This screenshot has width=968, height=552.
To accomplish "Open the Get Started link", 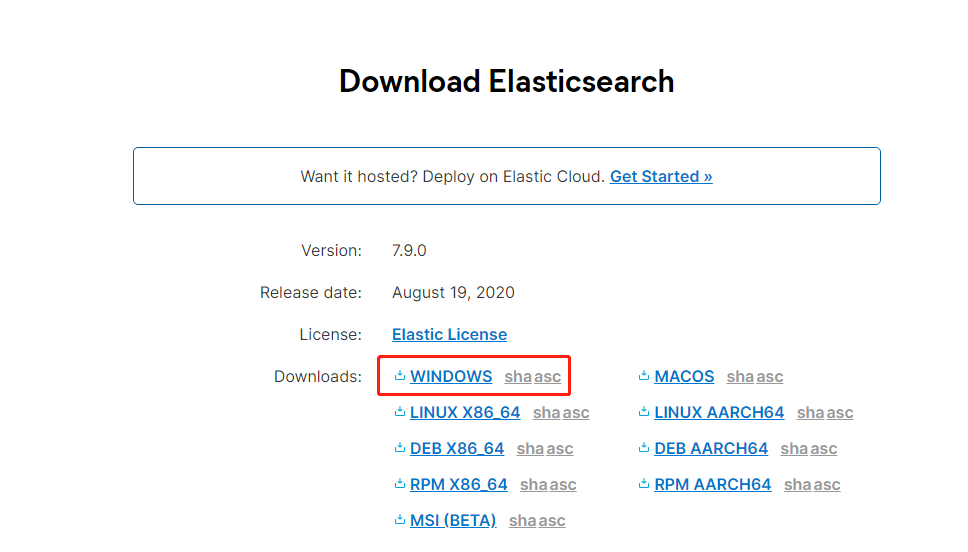I will (x=661, y=177).
